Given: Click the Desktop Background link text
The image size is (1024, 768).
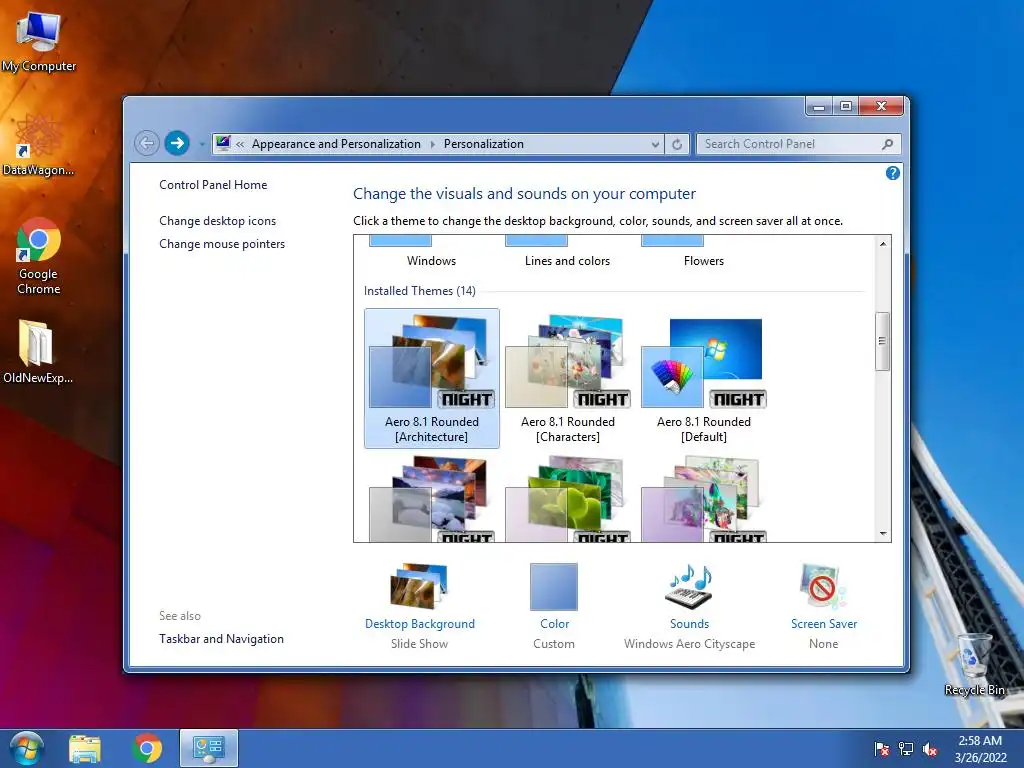Looking at the screenshot, I should pos(420,624).
